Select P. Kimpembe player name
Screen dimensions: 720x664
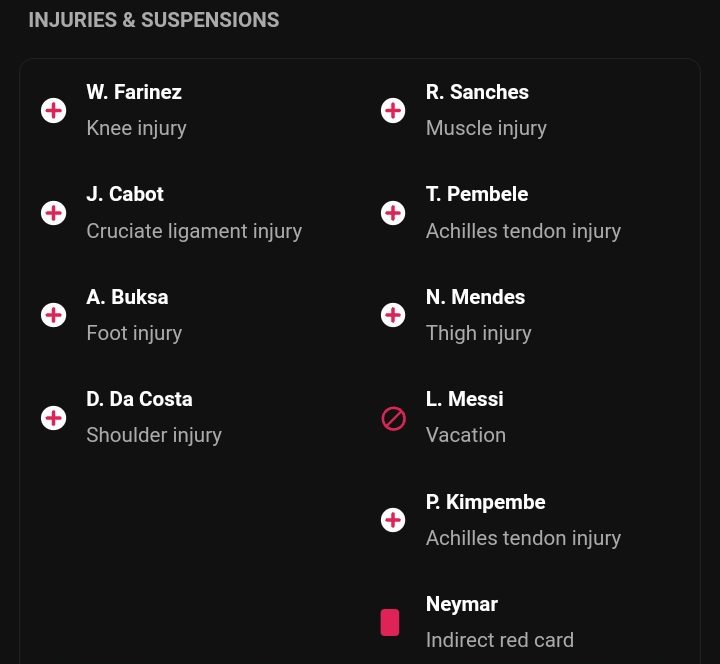(x=486, y=502)
